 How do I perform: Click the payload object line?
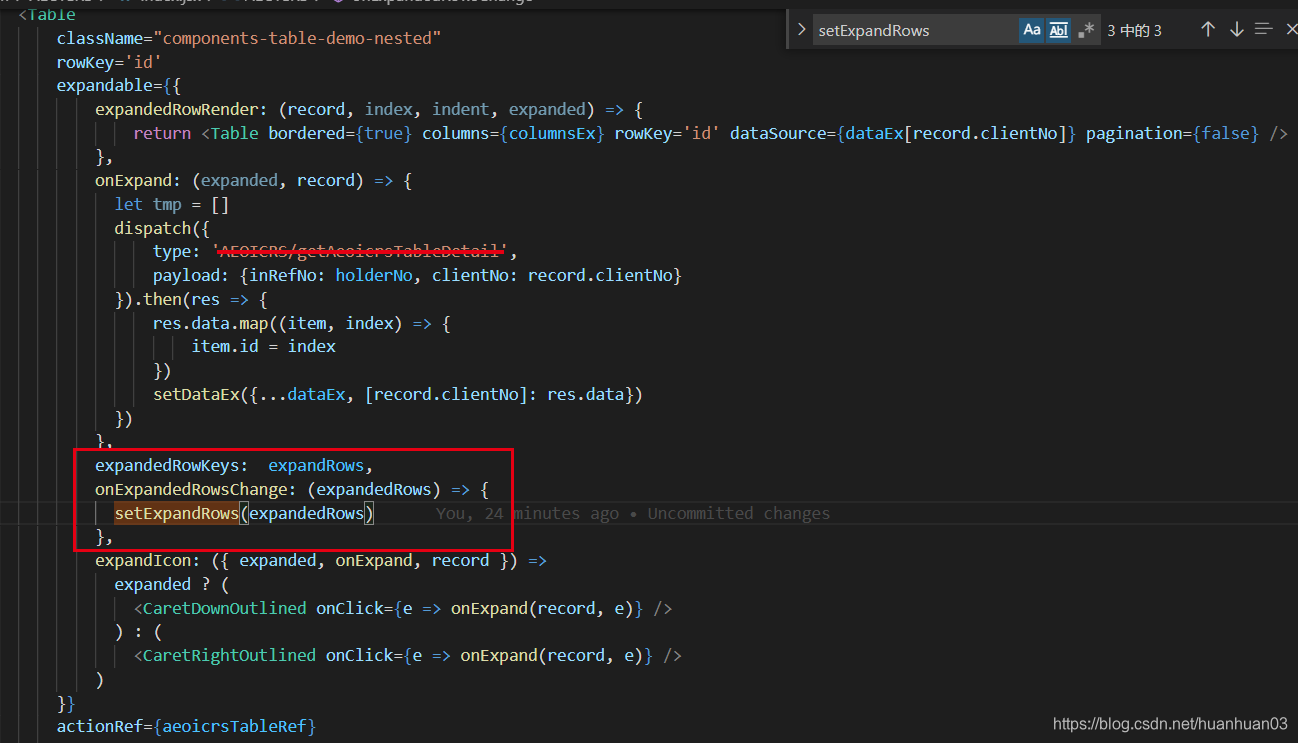point(417,275)
